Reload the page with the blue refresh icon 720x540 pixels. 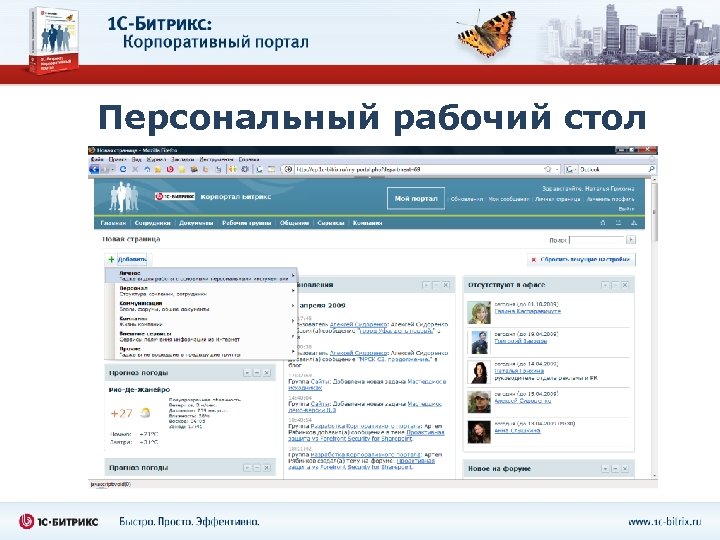123,169
